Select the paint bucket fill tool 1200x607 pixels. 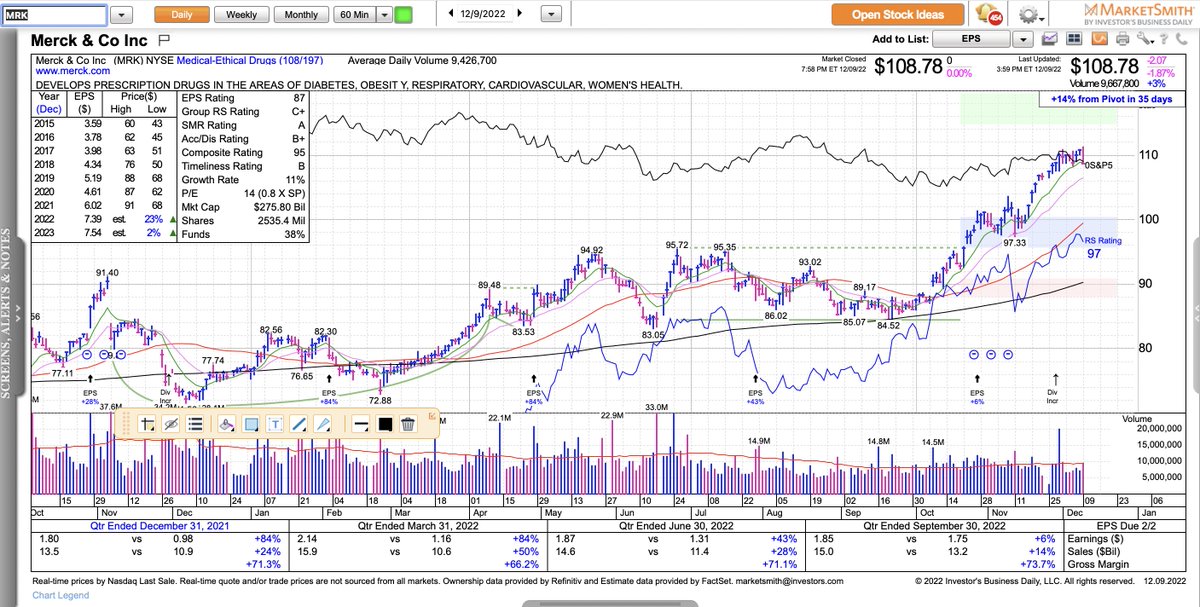(226, 424)
